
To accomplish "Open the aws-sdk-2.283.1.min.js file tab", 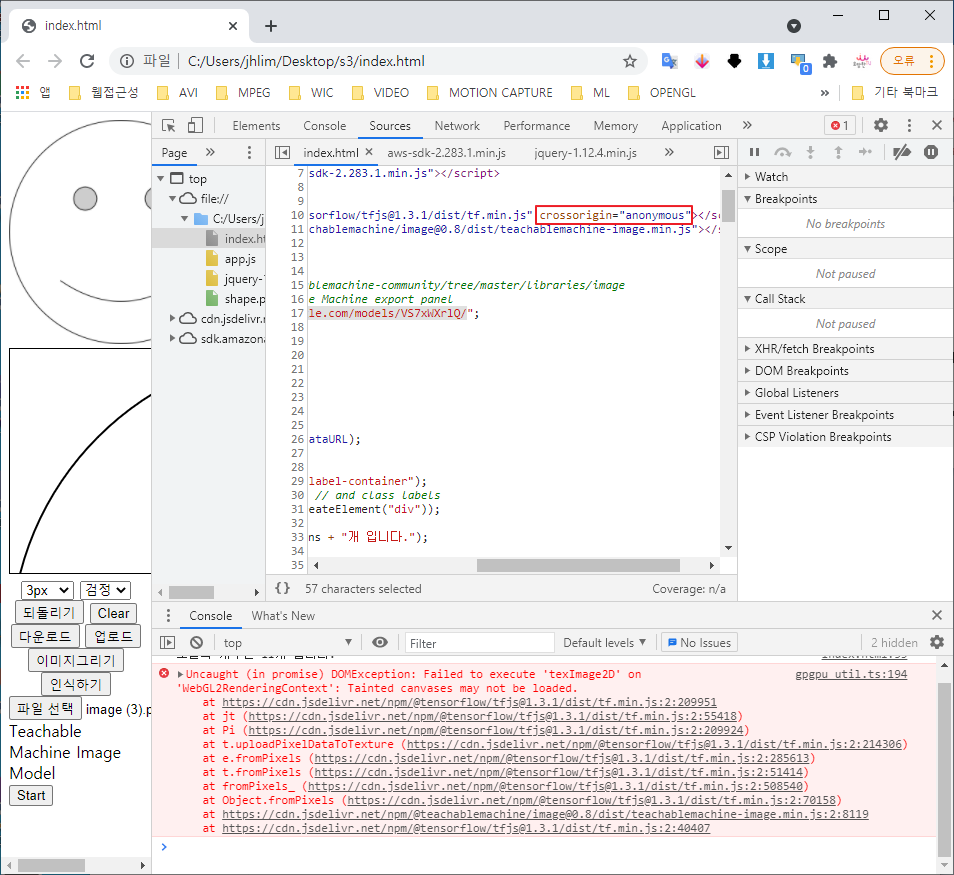I will [x=447, y=153].
